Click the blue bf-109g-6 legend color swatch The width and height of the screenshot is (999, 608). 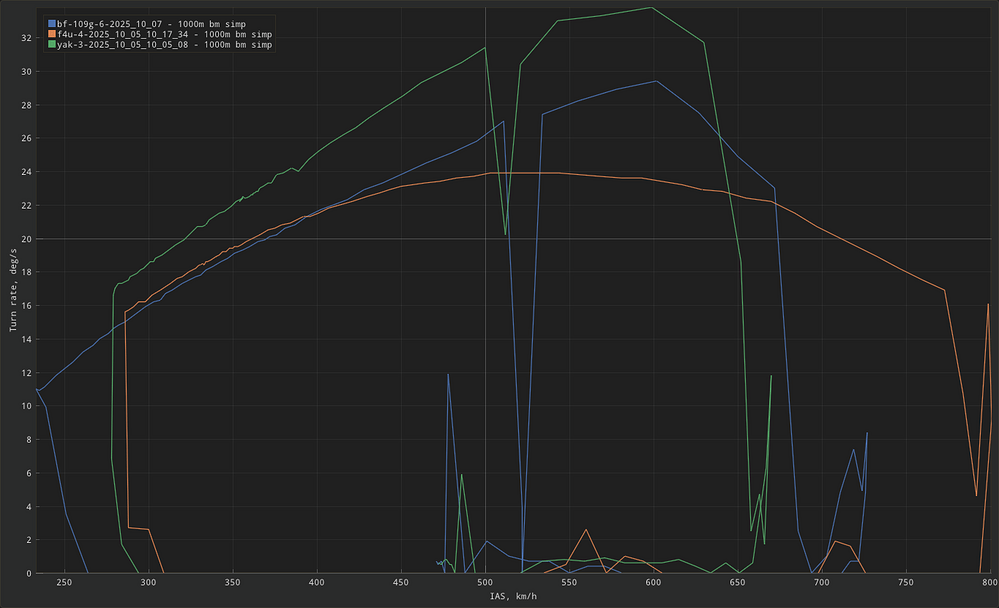coord(50,22)
